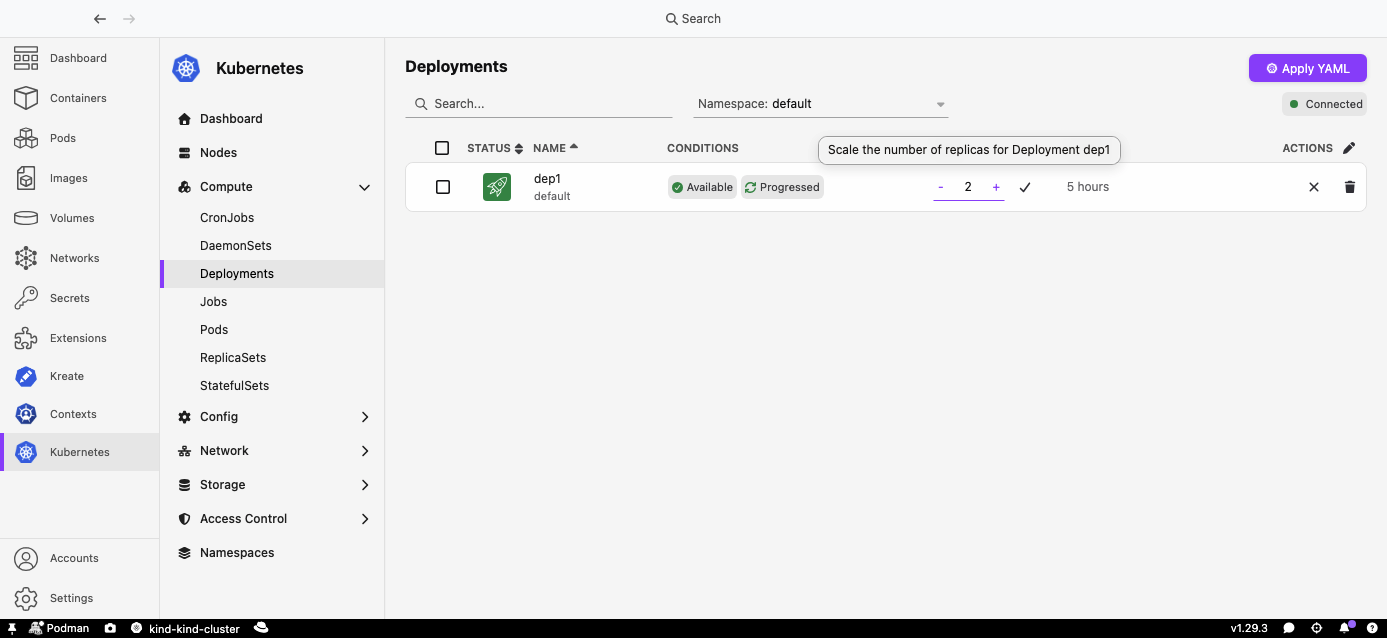Screen dimensions: 1387x638
Task: Open the Namespace dropdown
Action: coord(822,104)
